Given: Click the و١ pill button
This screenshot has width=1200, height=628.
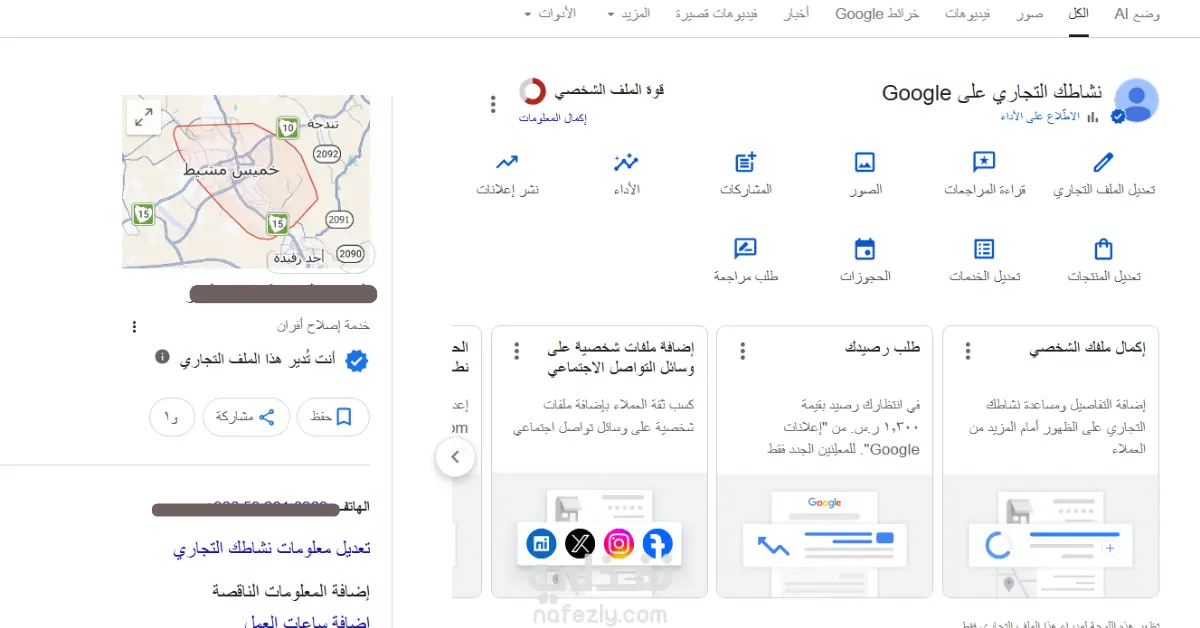Looking at the screenshot, I should click(172, 417).
